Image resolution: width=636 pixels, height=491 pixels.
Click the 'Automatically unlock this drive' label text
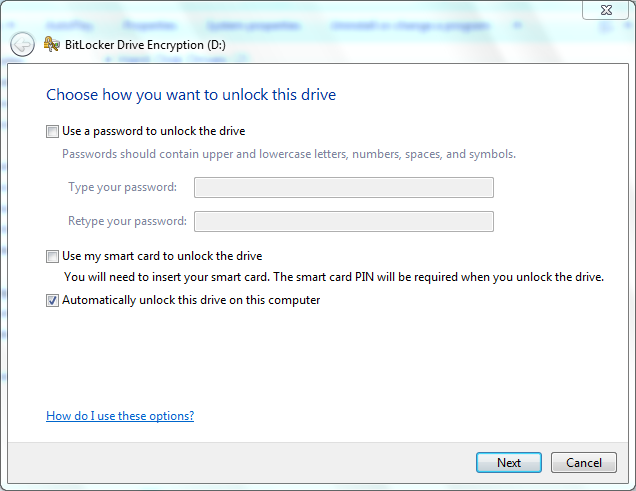click(191, 300)
